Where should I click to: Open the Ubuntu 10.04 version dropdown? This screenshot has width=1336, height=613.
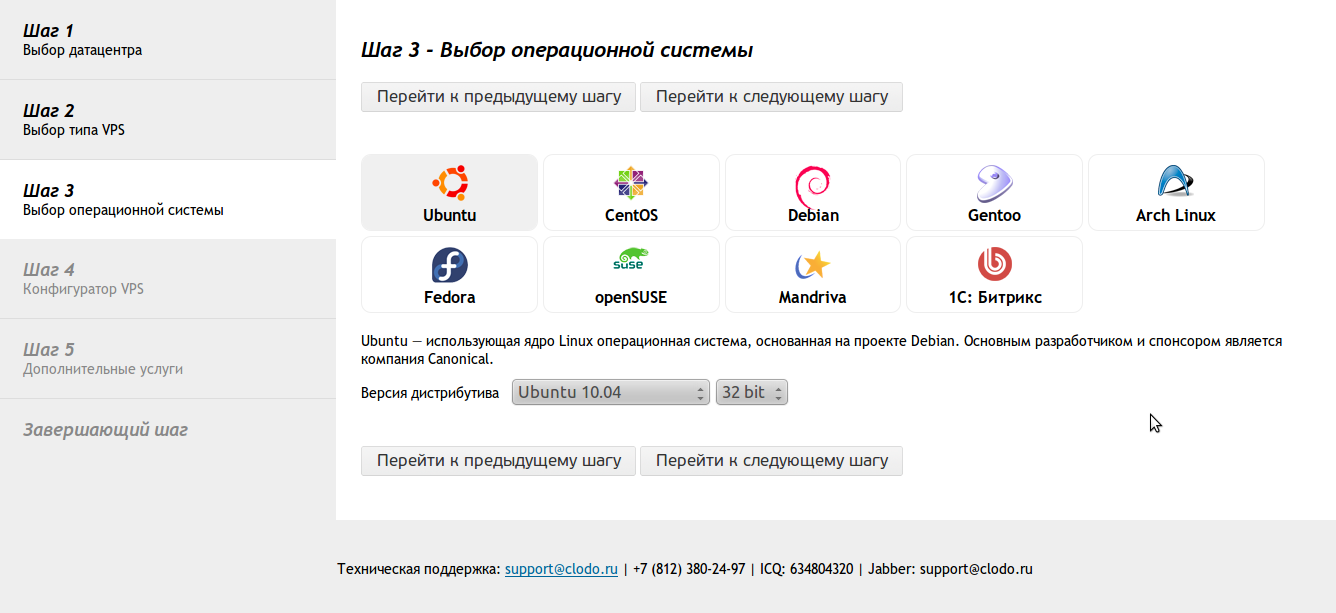[x=610, y=393]
